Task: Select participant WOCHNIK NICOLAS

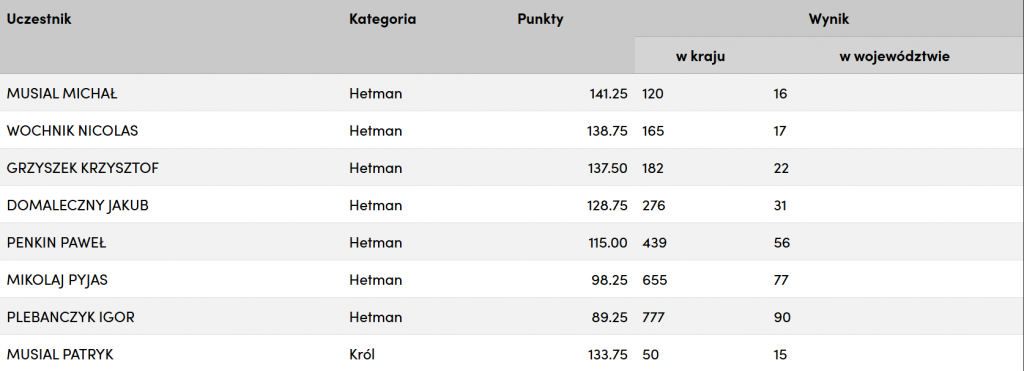Action: [x=72, y=131]
